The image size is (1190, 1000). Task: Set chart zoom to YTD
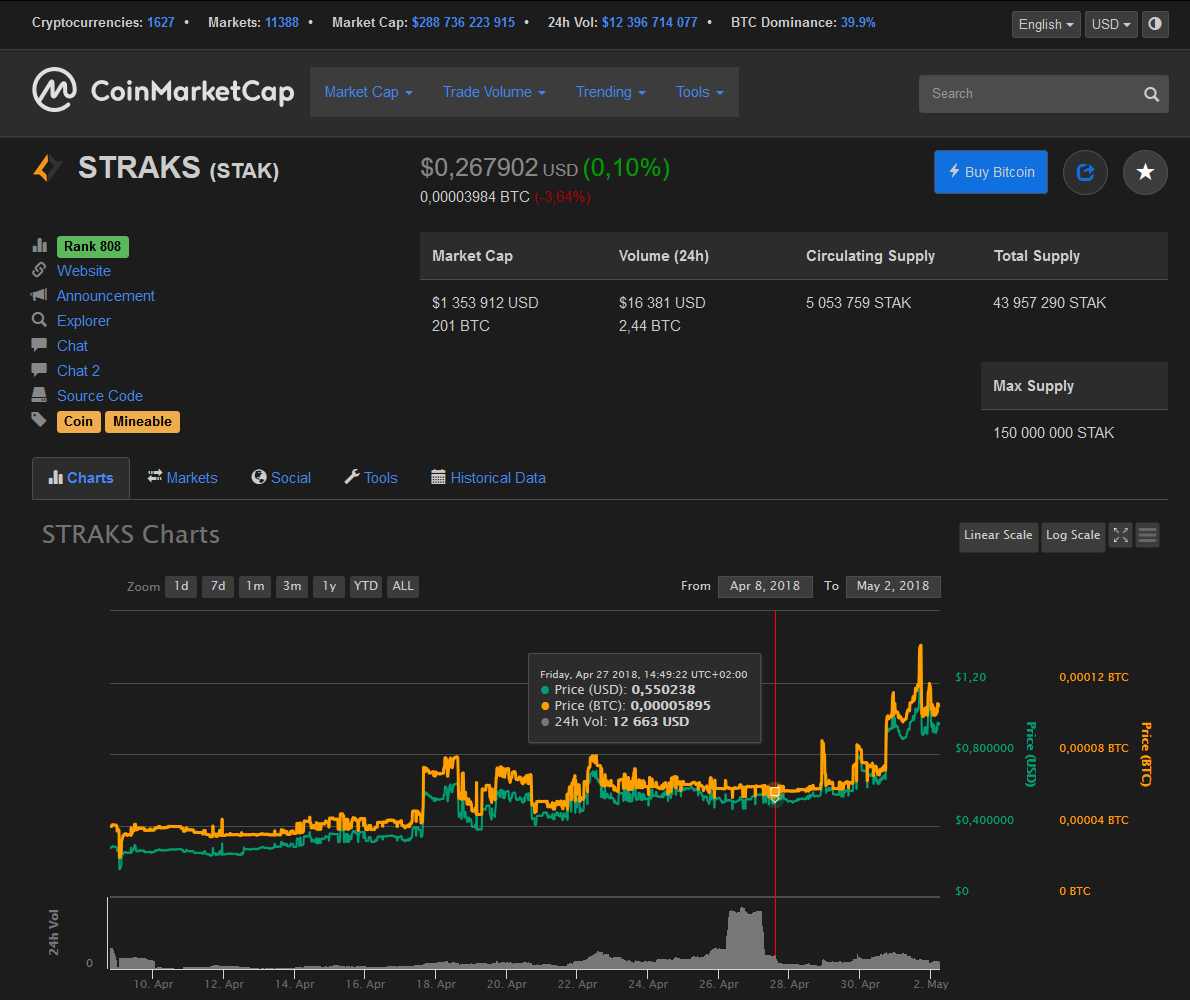(366, 586)
